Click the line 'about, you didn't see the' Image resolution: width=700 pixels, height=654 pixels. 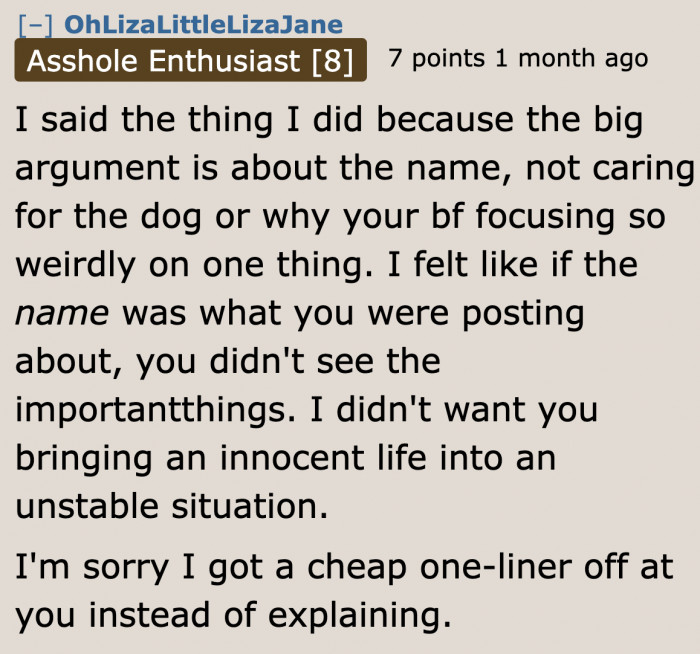[x=227, y=360]
